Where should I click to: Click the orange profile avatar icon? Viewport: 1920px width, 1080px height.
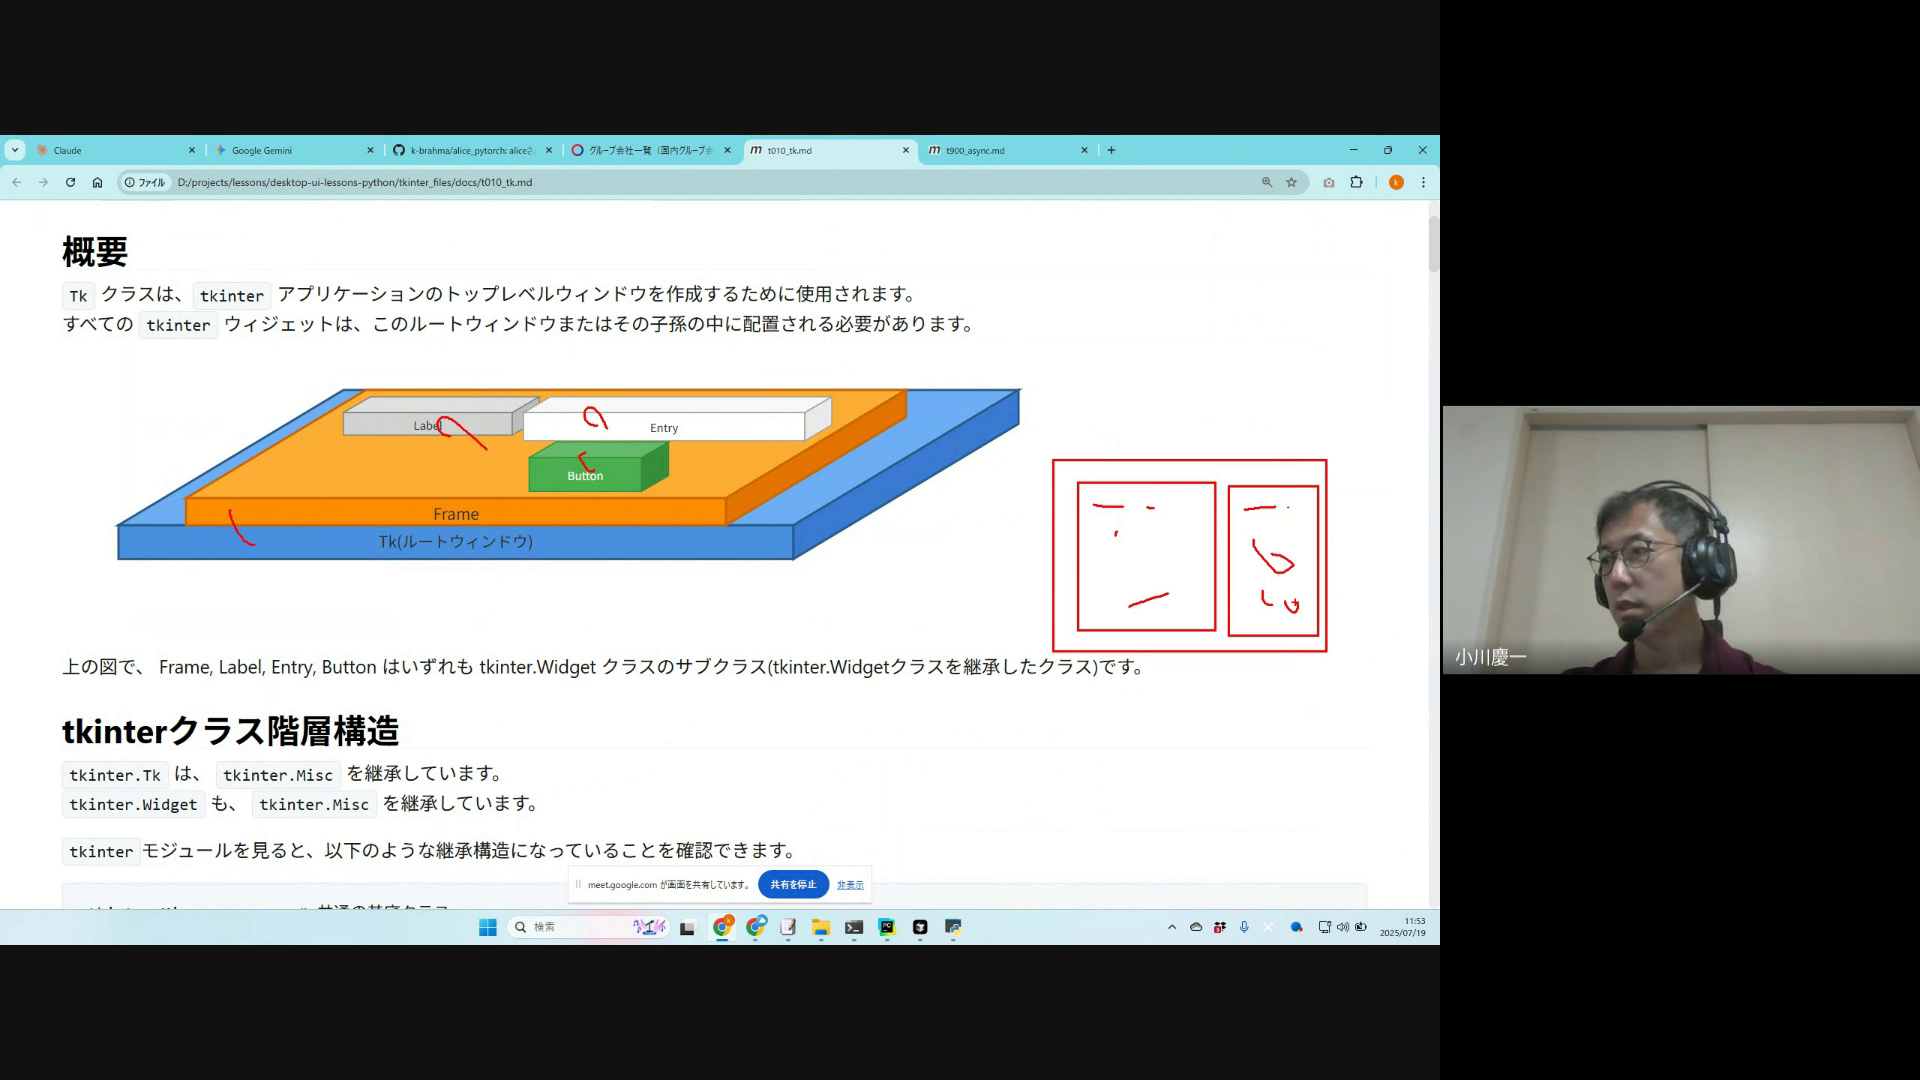tap(1396, 182)
